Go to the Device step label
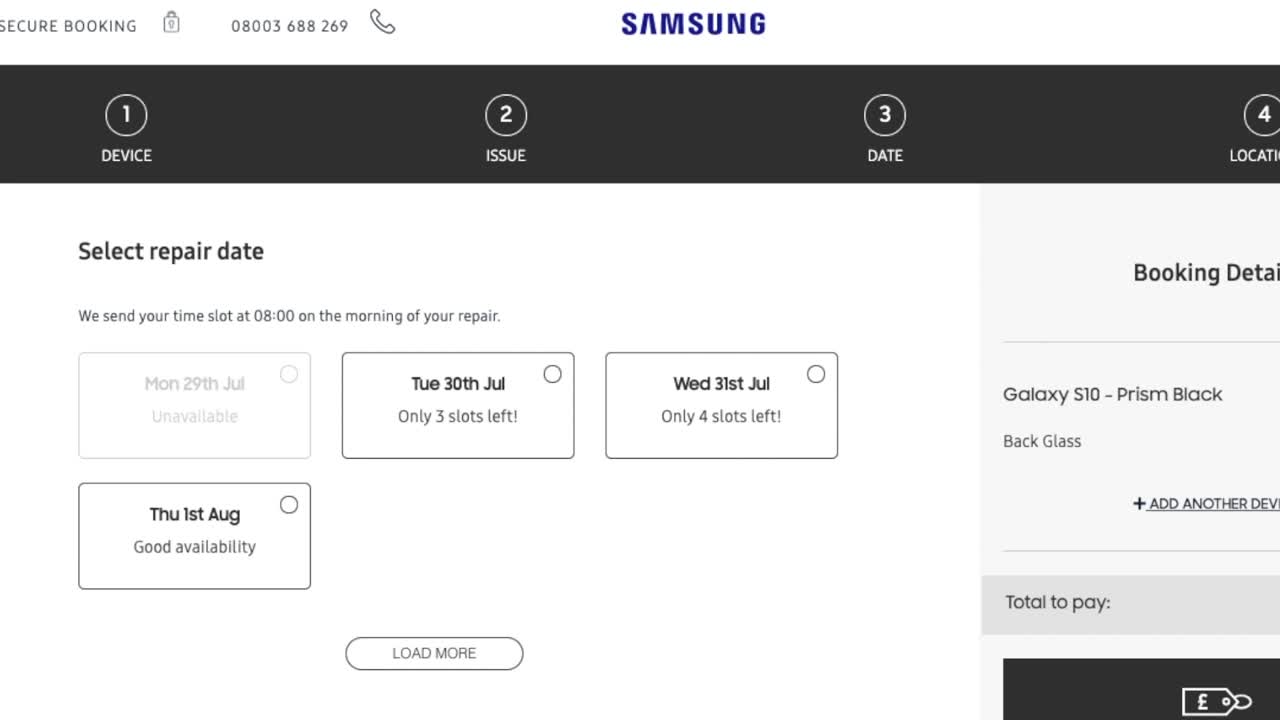The width and height of the screenshot is (1280, 720). [x=126, y=155]
